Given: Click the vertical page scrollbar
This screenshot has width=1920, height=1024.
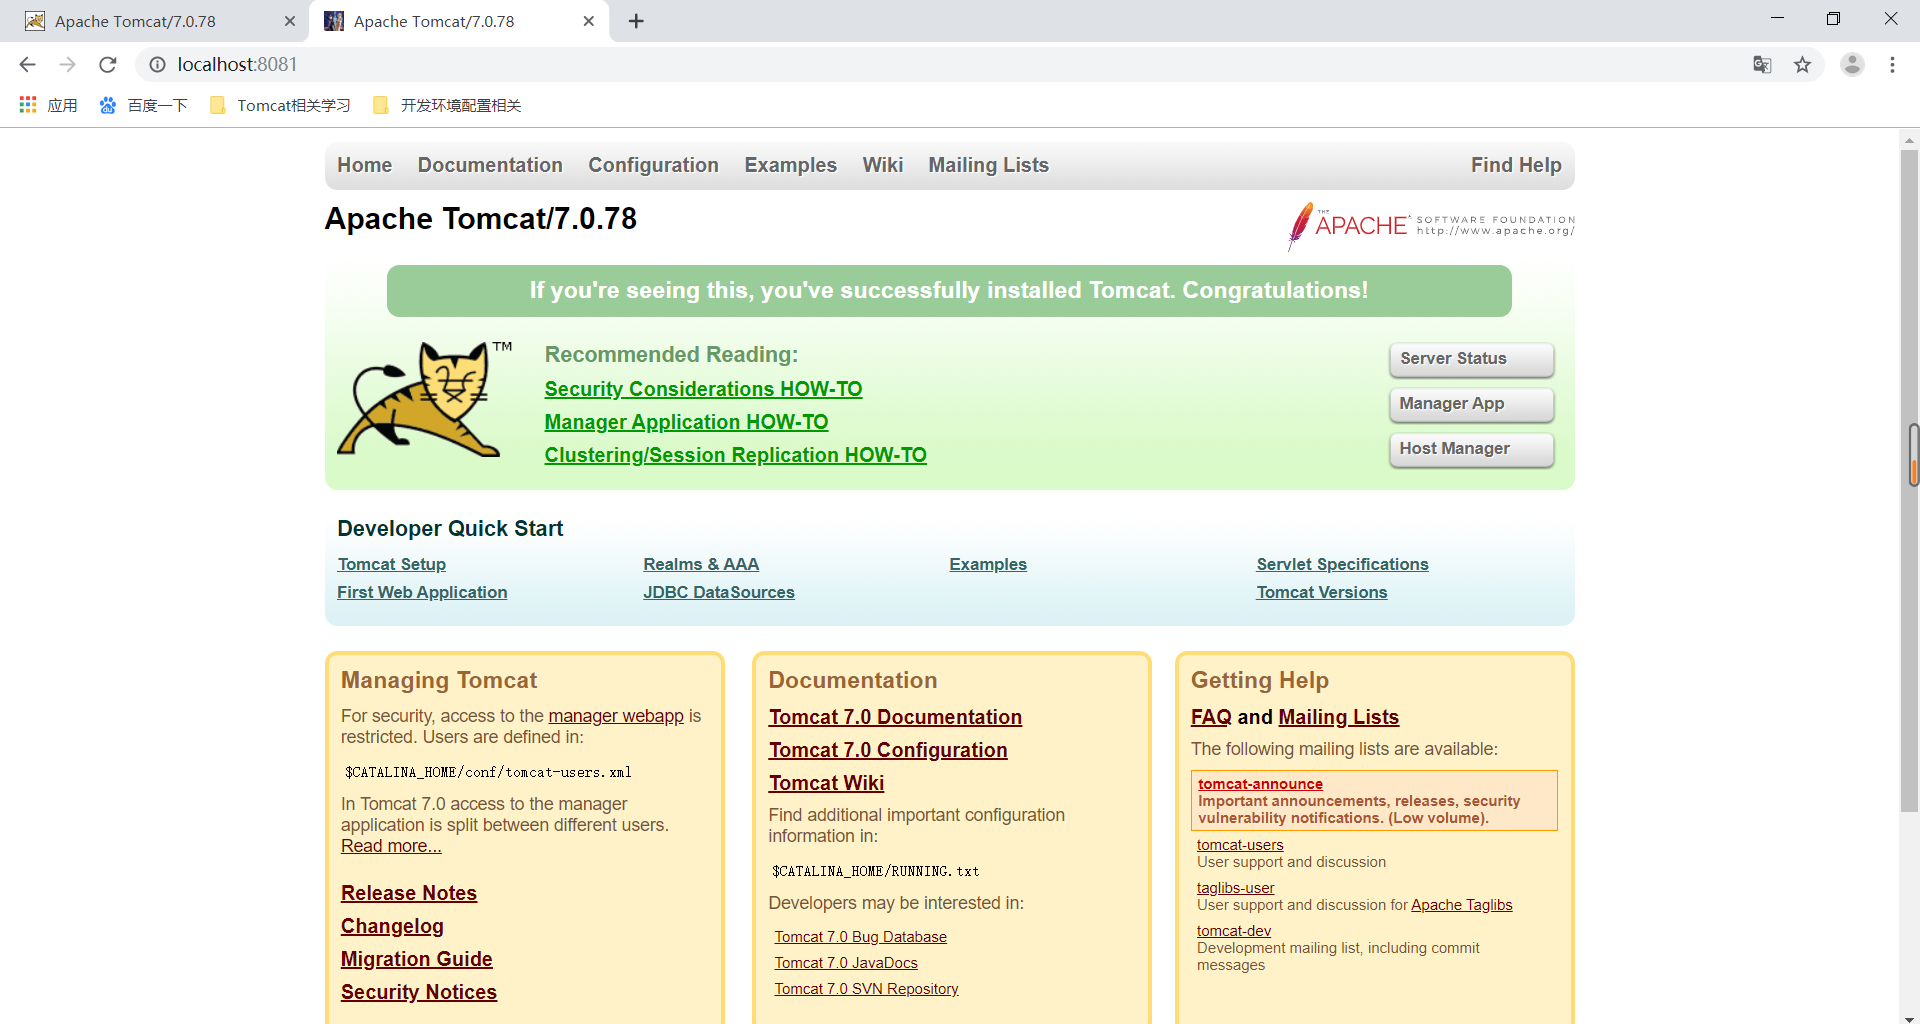Looking at the screenshot, I should pos(1909,480).
